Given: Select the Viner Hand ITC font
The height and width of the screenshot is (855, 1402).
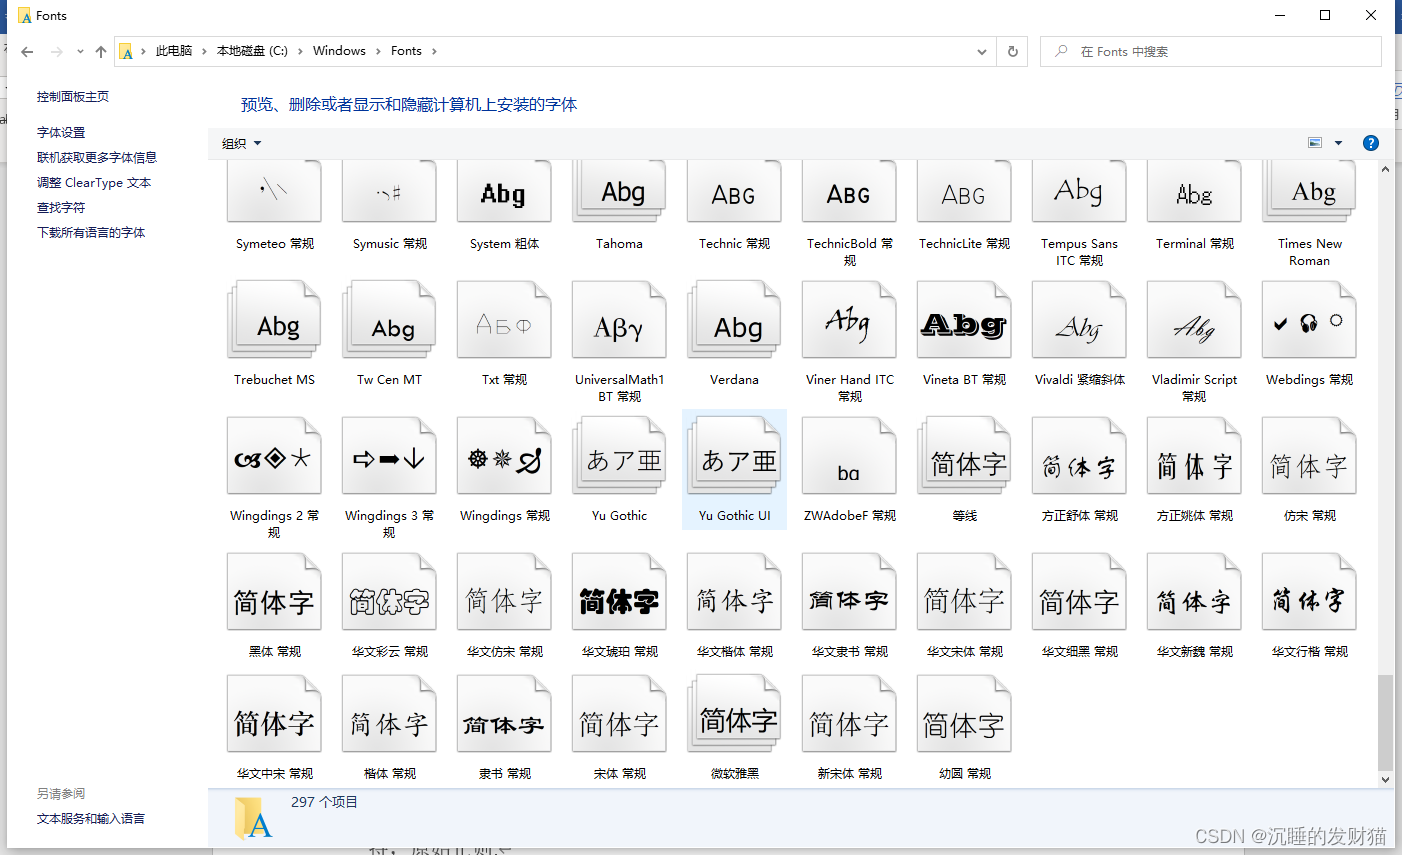Looking at the screenshot, I should click(849, 320).
